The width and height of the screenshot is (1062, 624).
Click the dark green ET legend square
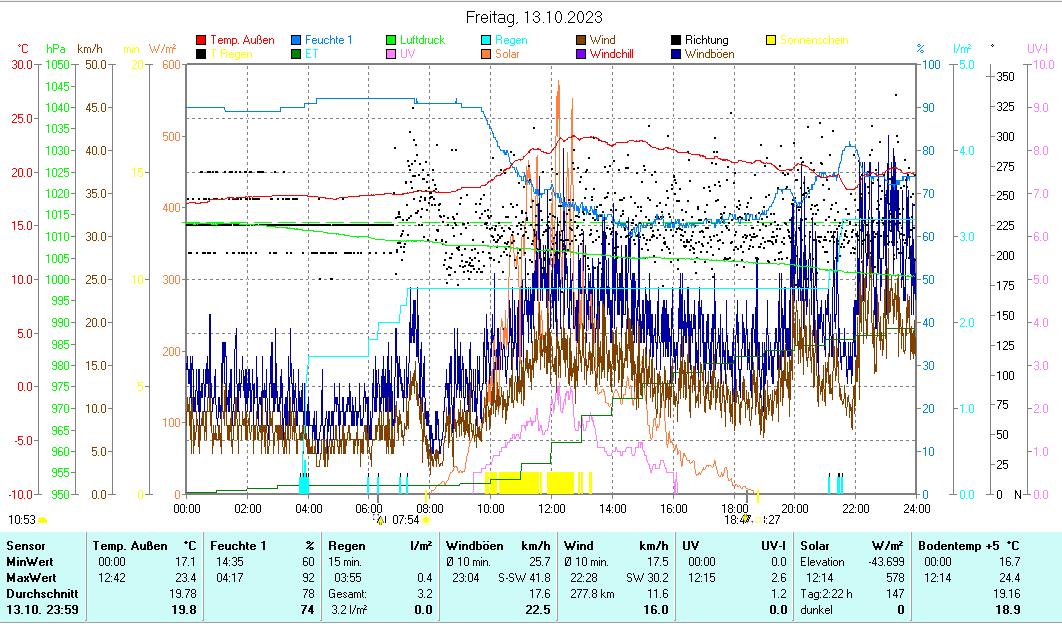tap(297, 54)
